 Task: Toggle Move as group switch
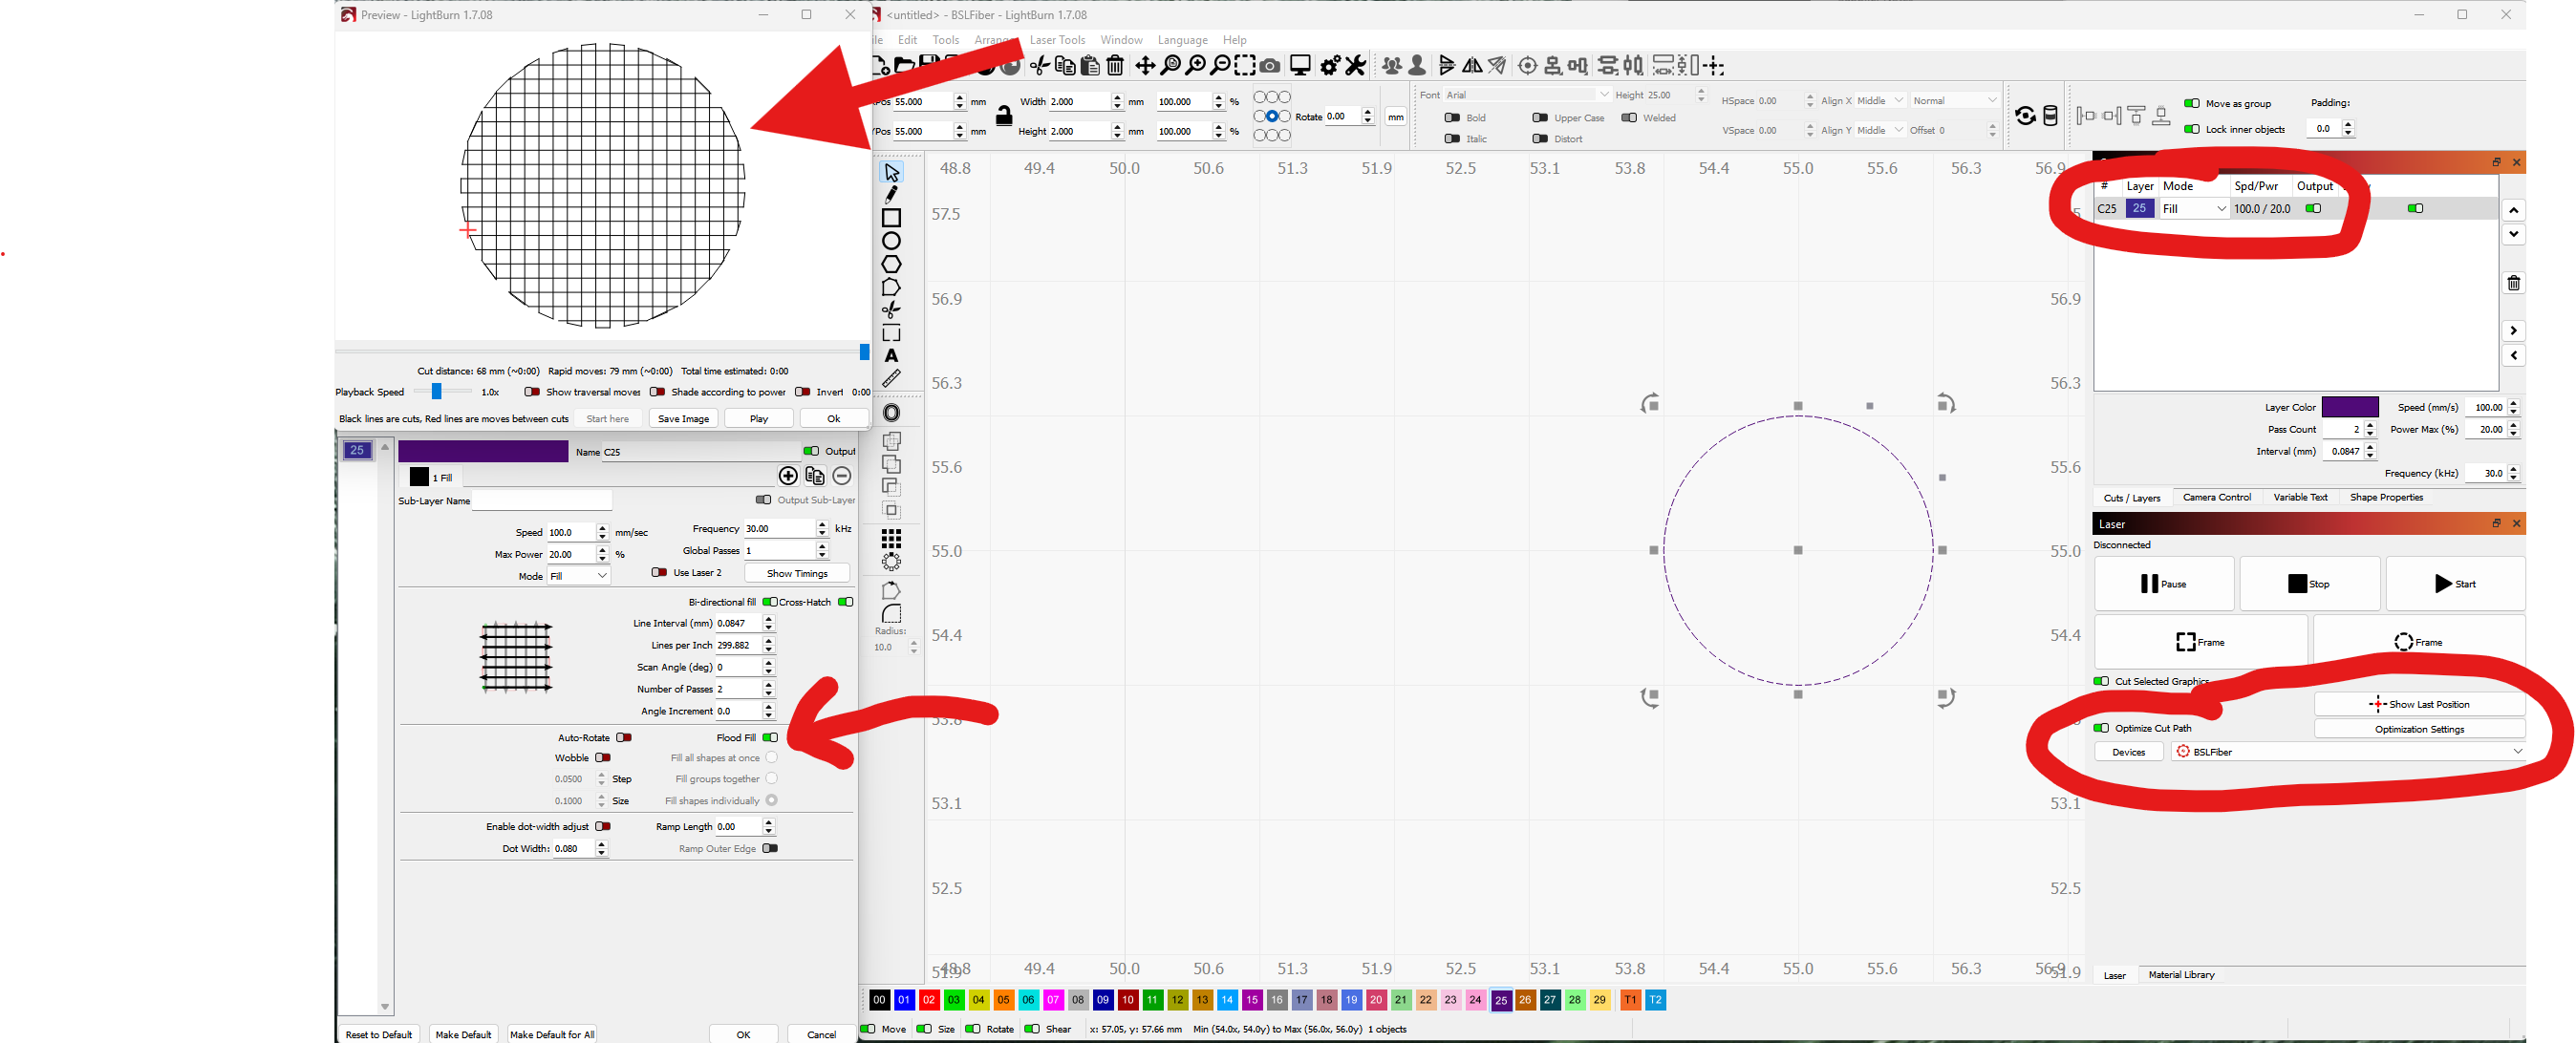pos(2191,103)
